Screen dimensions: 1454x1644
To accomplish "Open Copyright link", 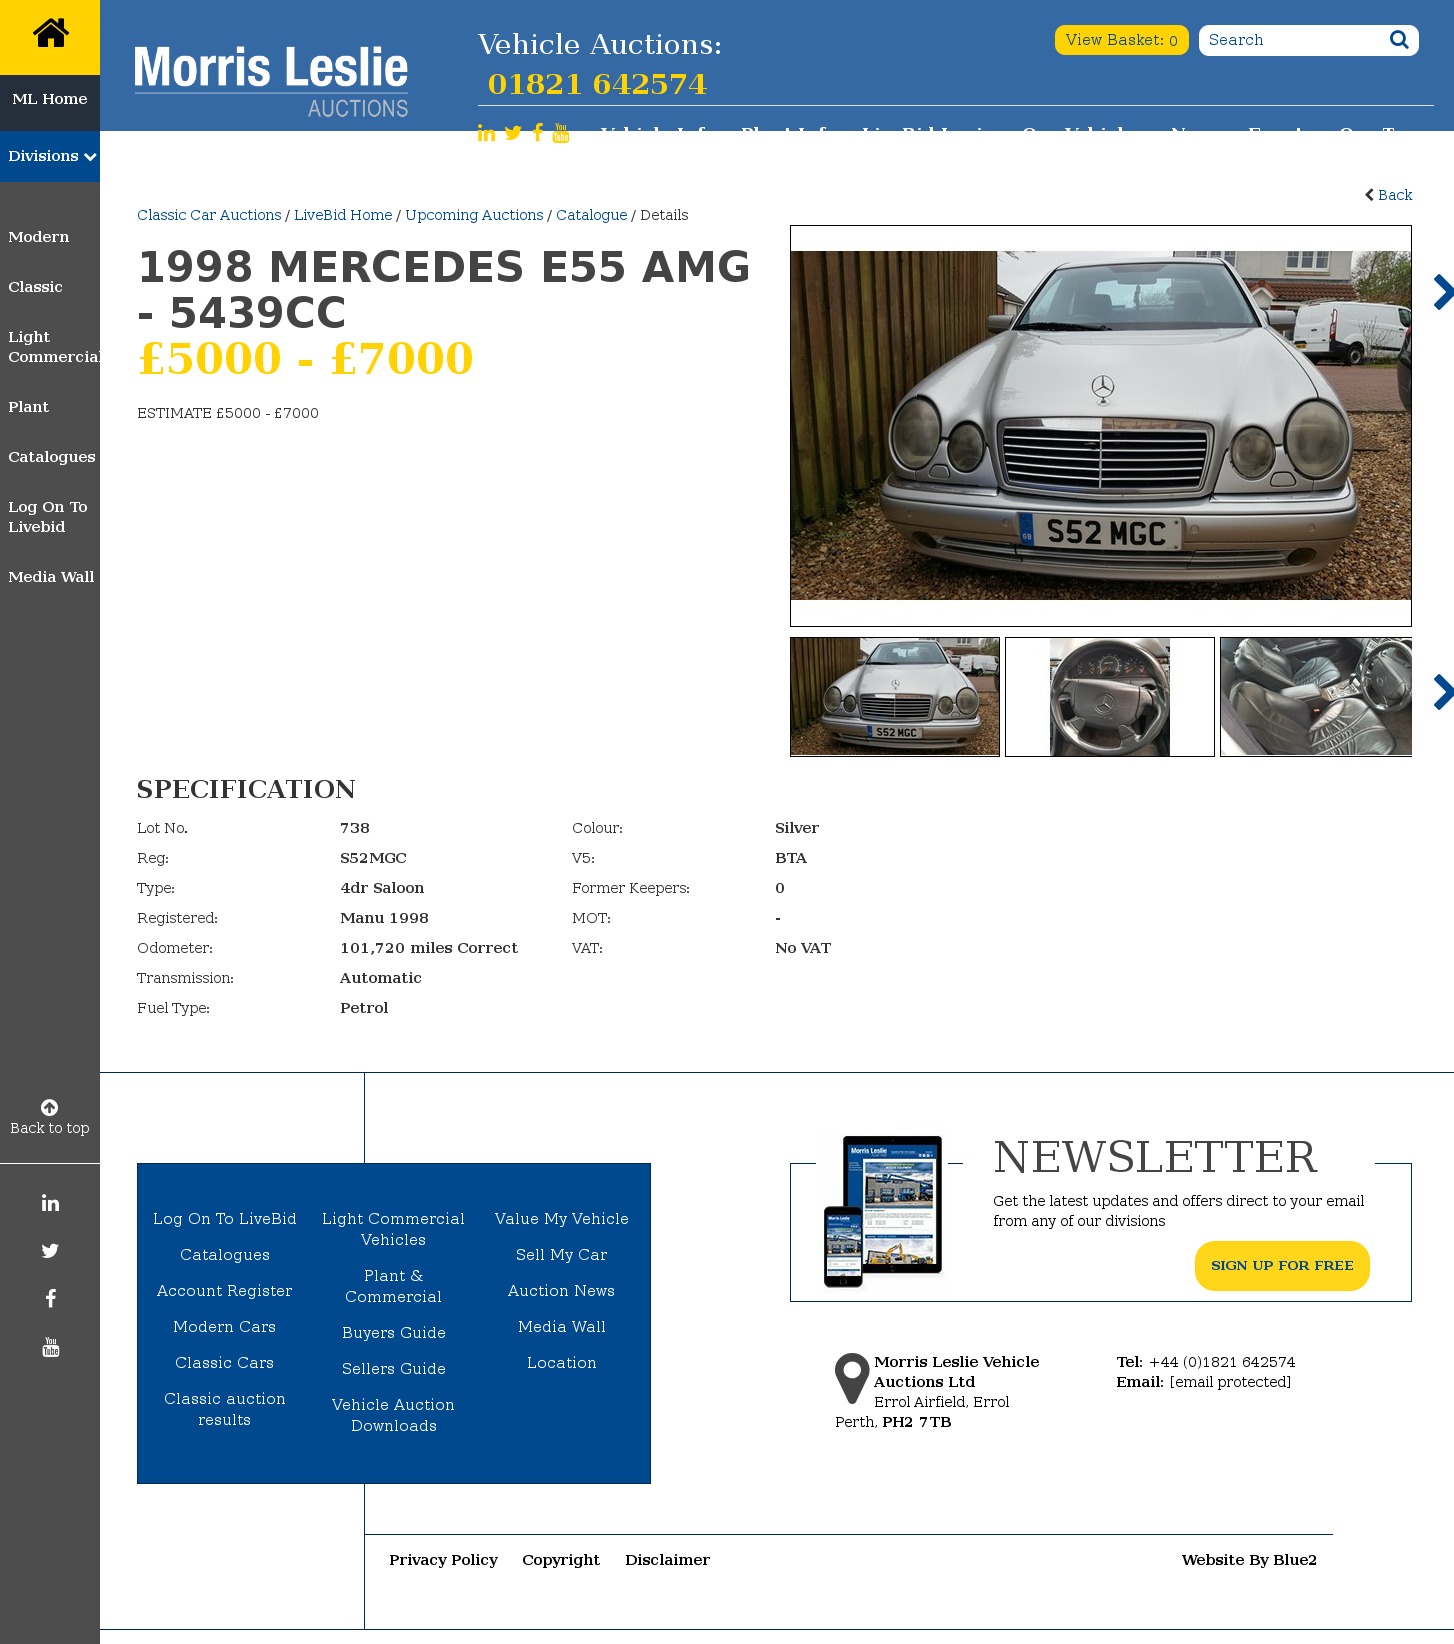I will coord(561,1560).
